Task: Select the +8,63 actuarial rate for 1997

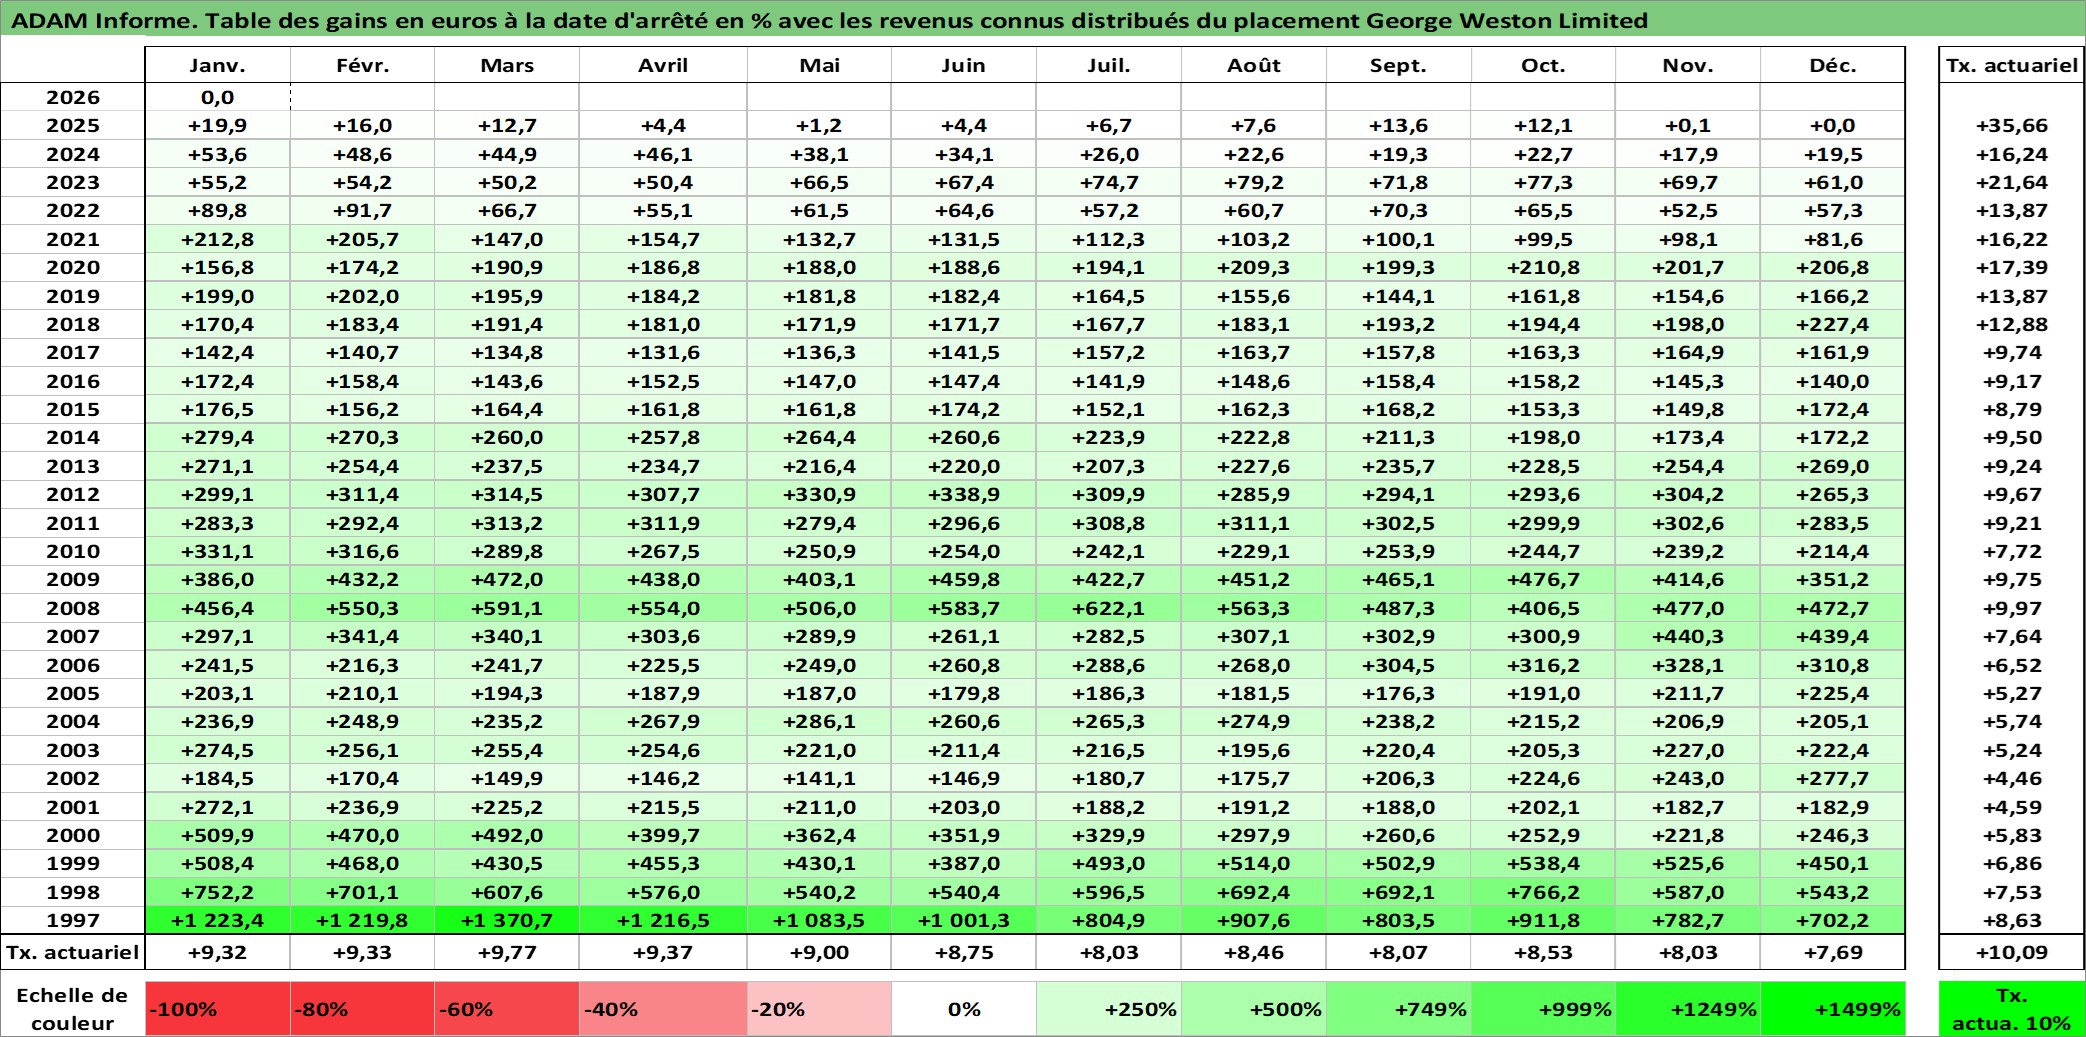Action: 2012,920
